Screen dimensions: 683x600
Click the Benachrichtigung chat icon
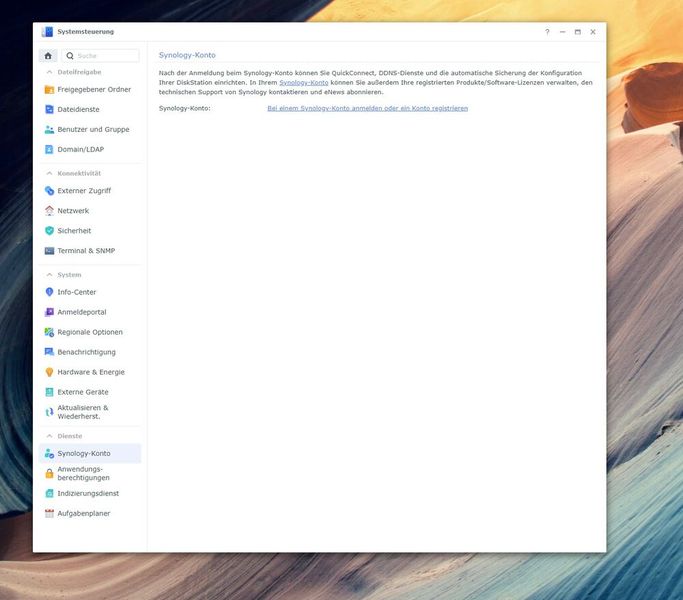[49, 352]
